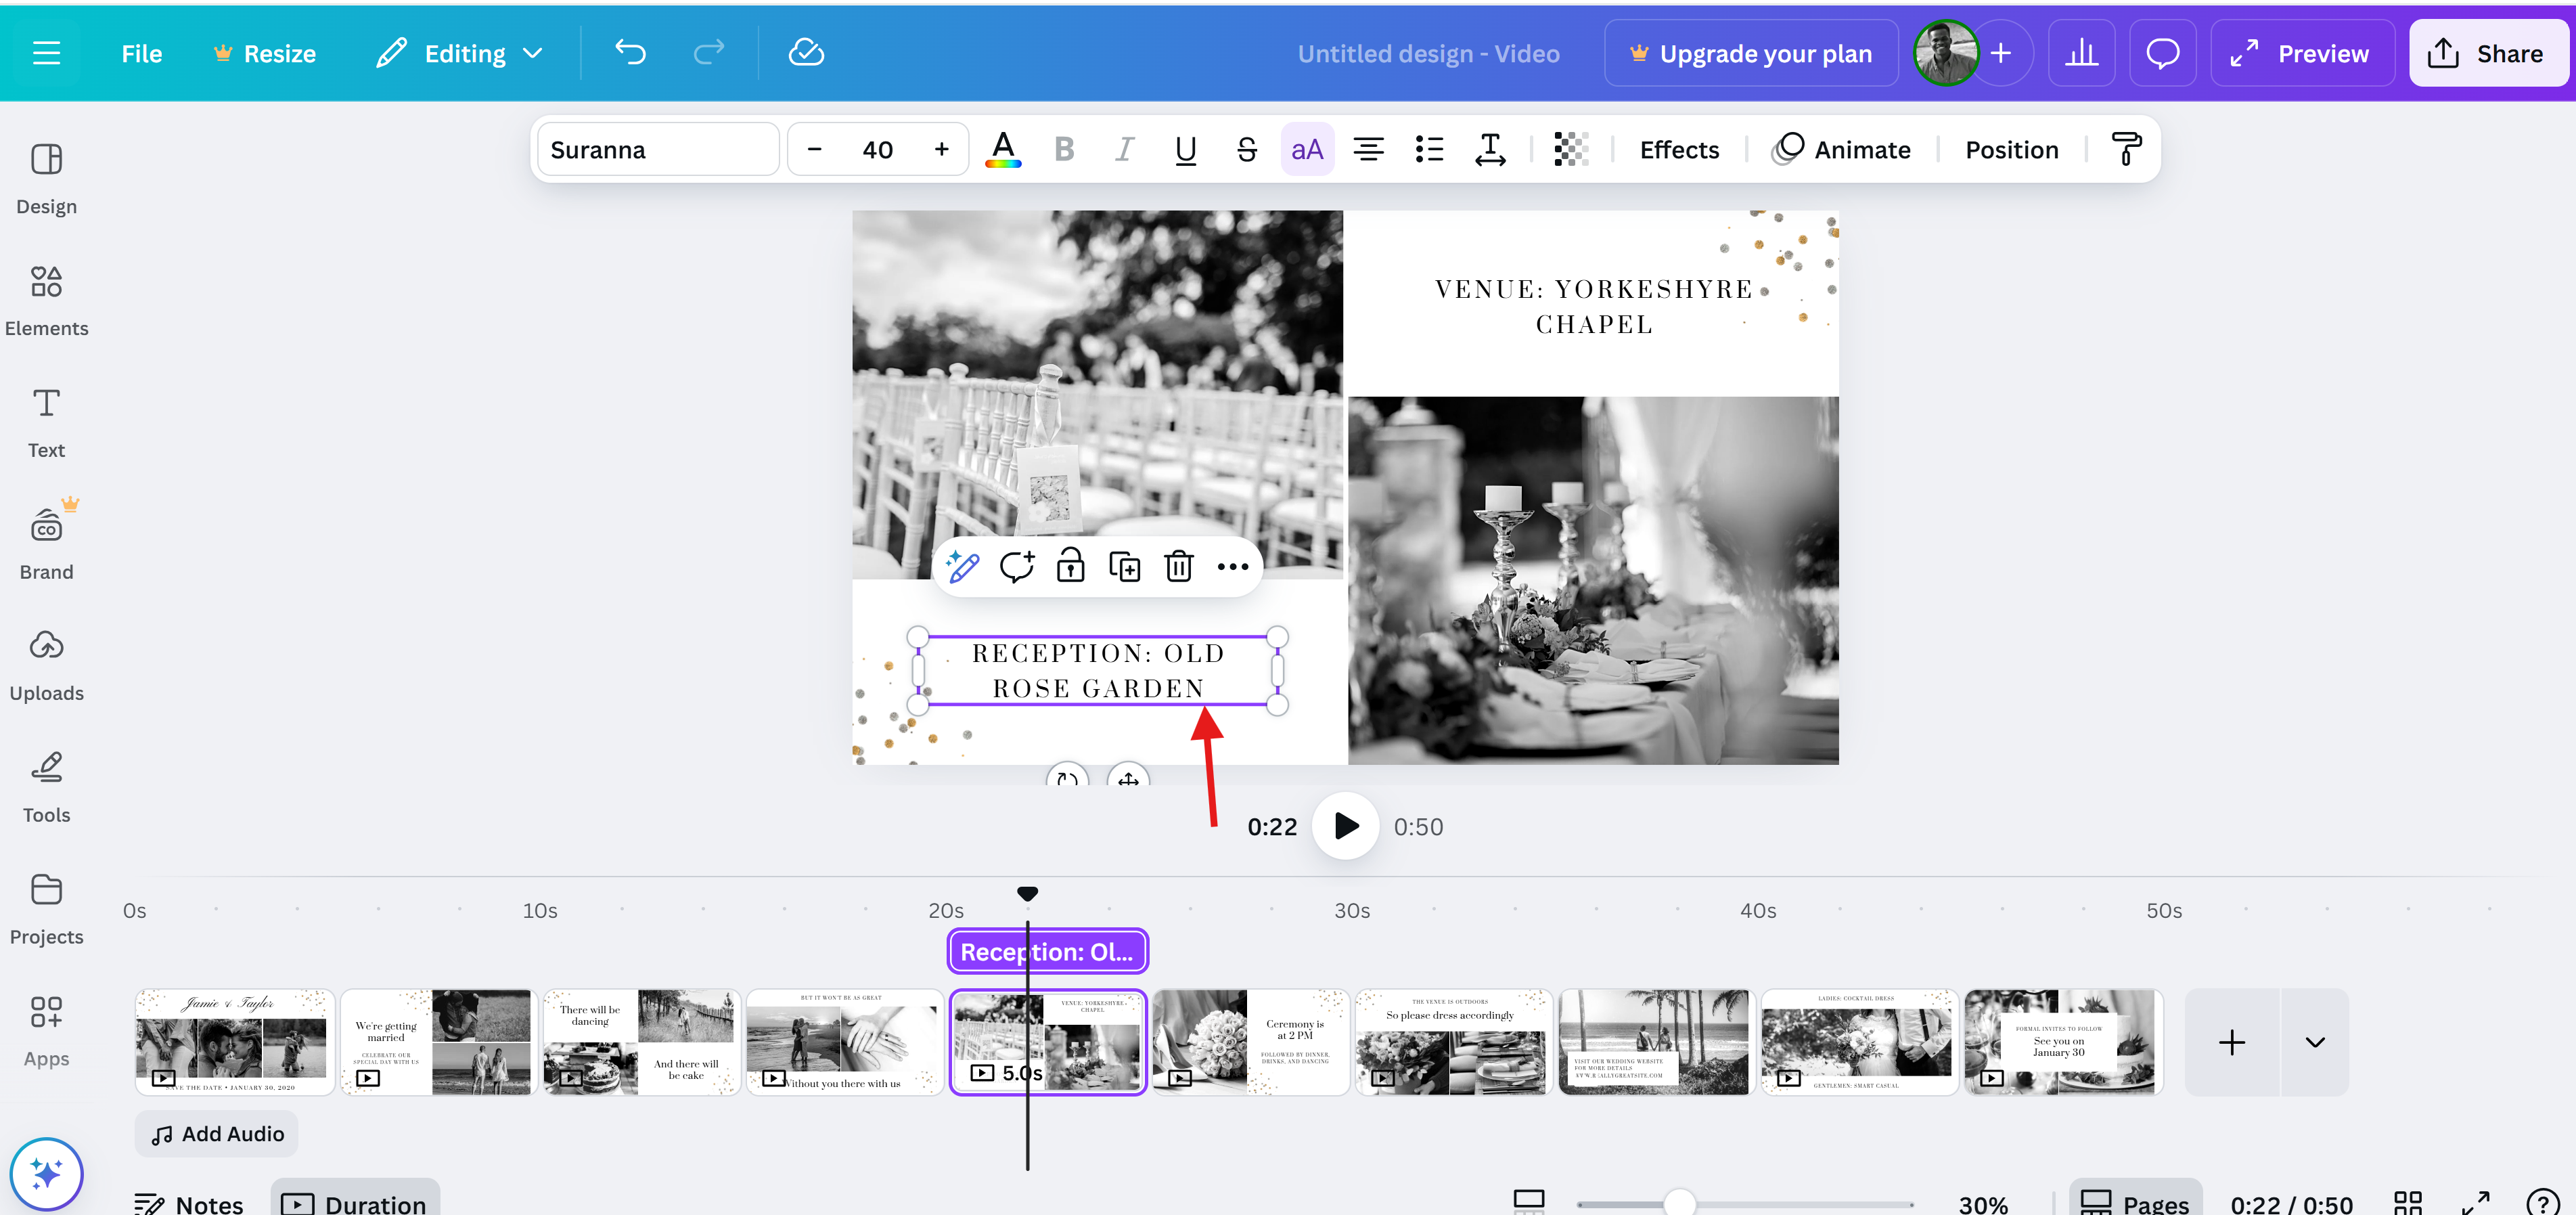Open the Brand panel
This screenshot has height=1215, width=2576.
46,540
